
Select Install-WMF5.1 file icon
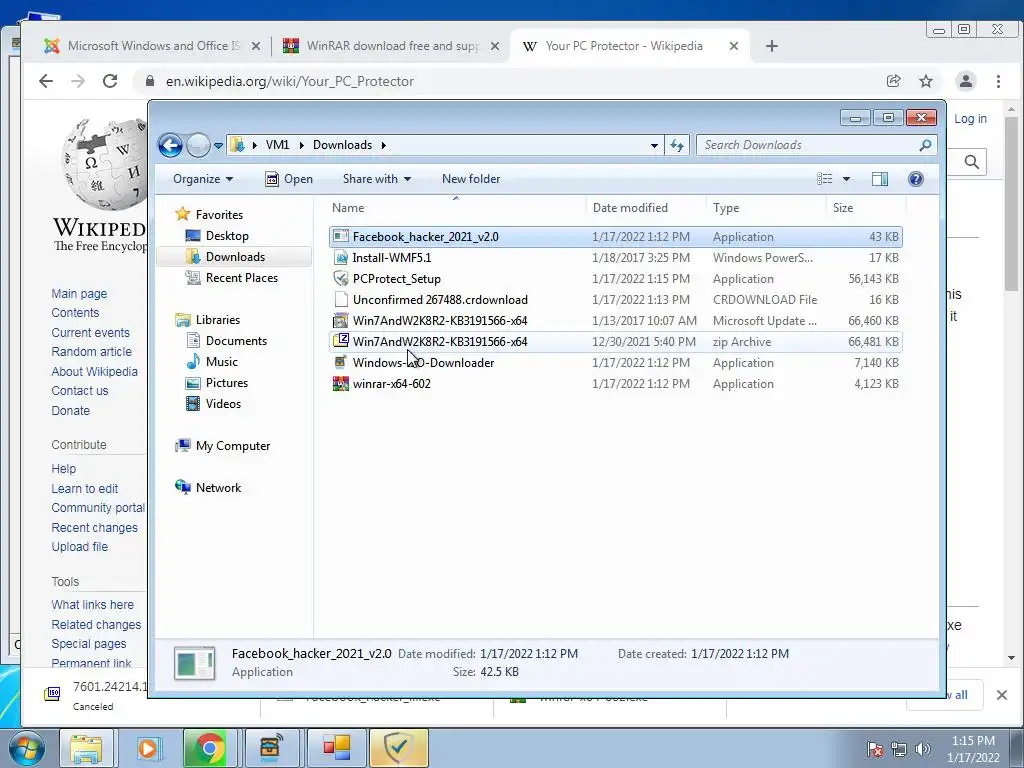[340, 258]
